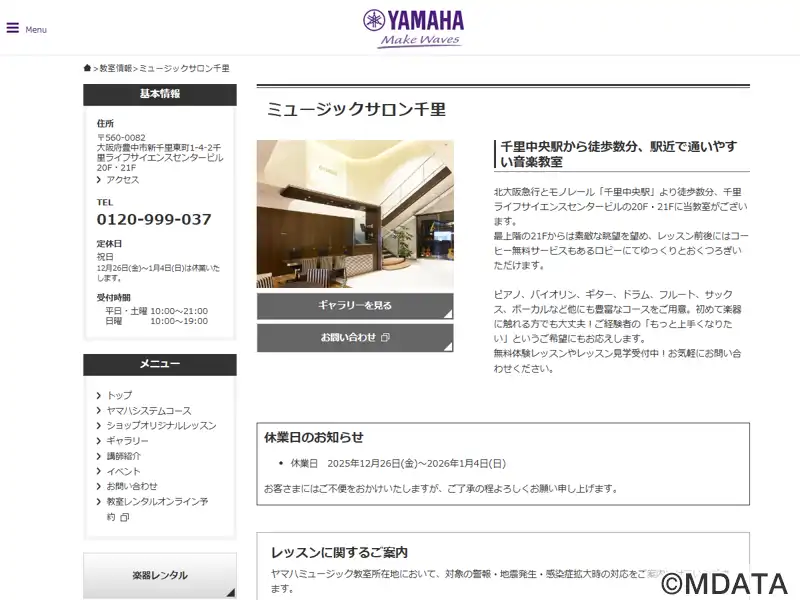
Task: Click the 平日・土曜 10:00〜21:00 hours row
Action: tap(157, 311)
